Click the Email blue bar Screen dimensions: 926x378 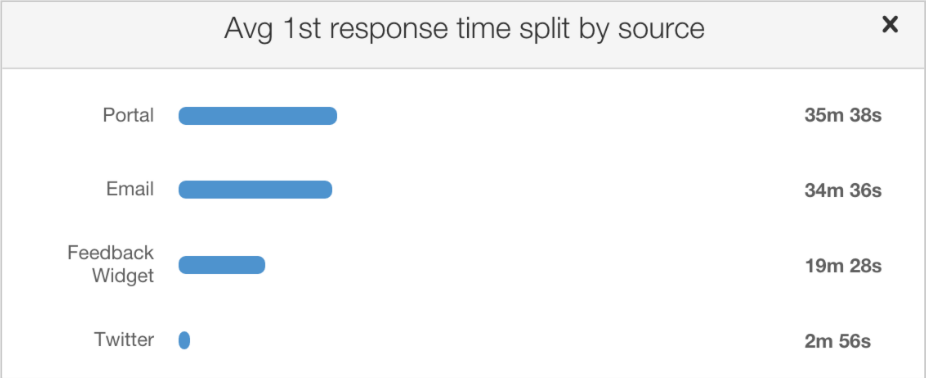click(x=255, y=190)
